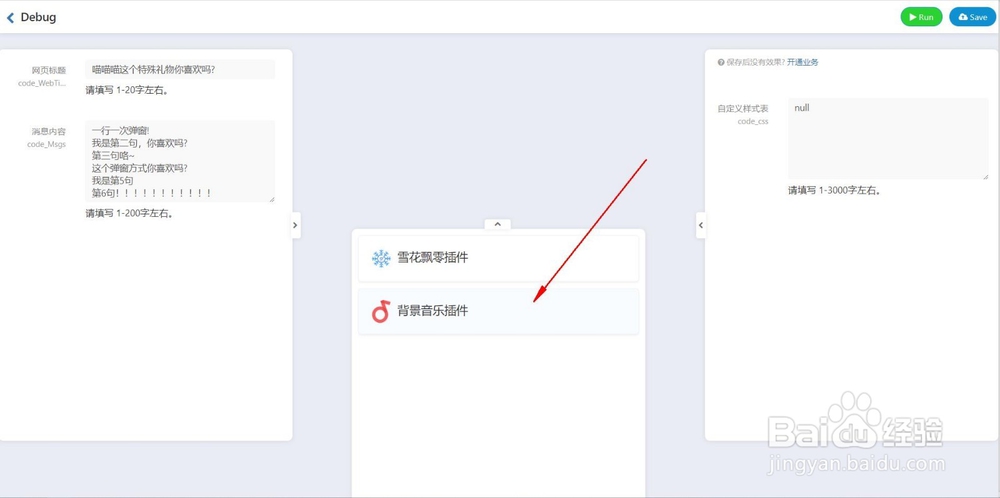Viewport: 1000px width, 498px height.
Task: Click the code_Msgs field name
Action: point(47,144)
